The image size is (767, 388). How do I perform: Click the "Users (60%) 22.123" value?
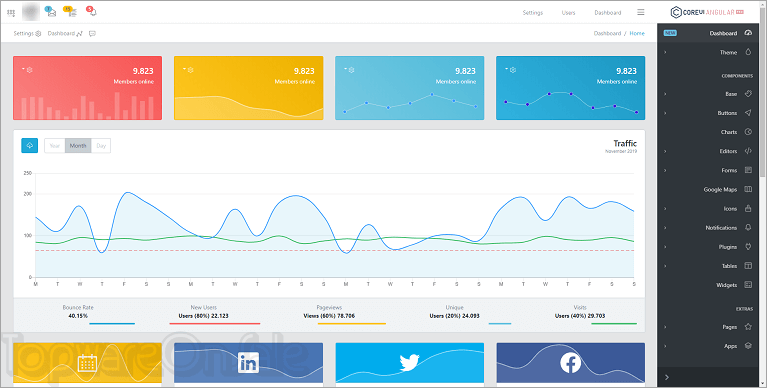tap(203, 316)
